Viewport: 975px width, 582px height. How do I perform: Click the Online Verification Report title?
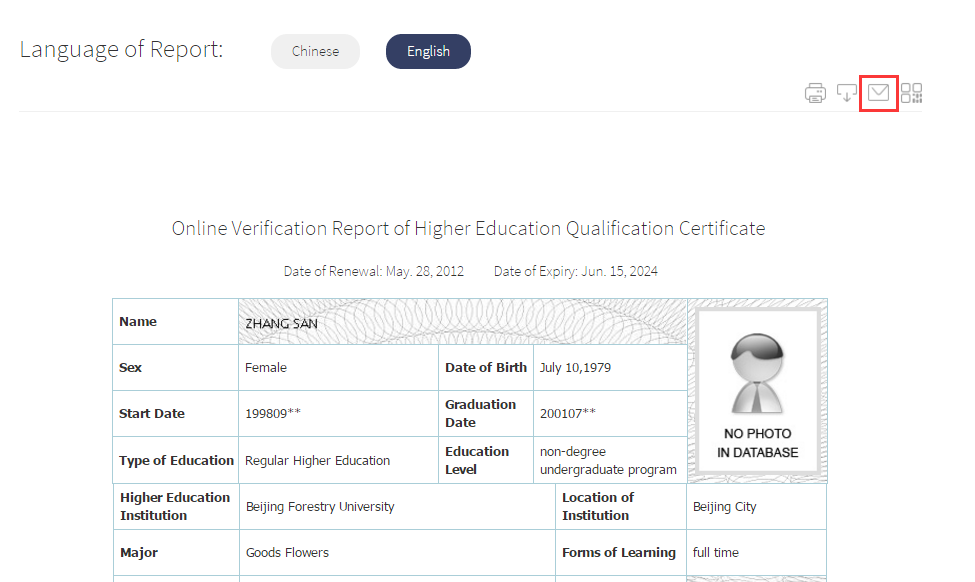(468, 228)
